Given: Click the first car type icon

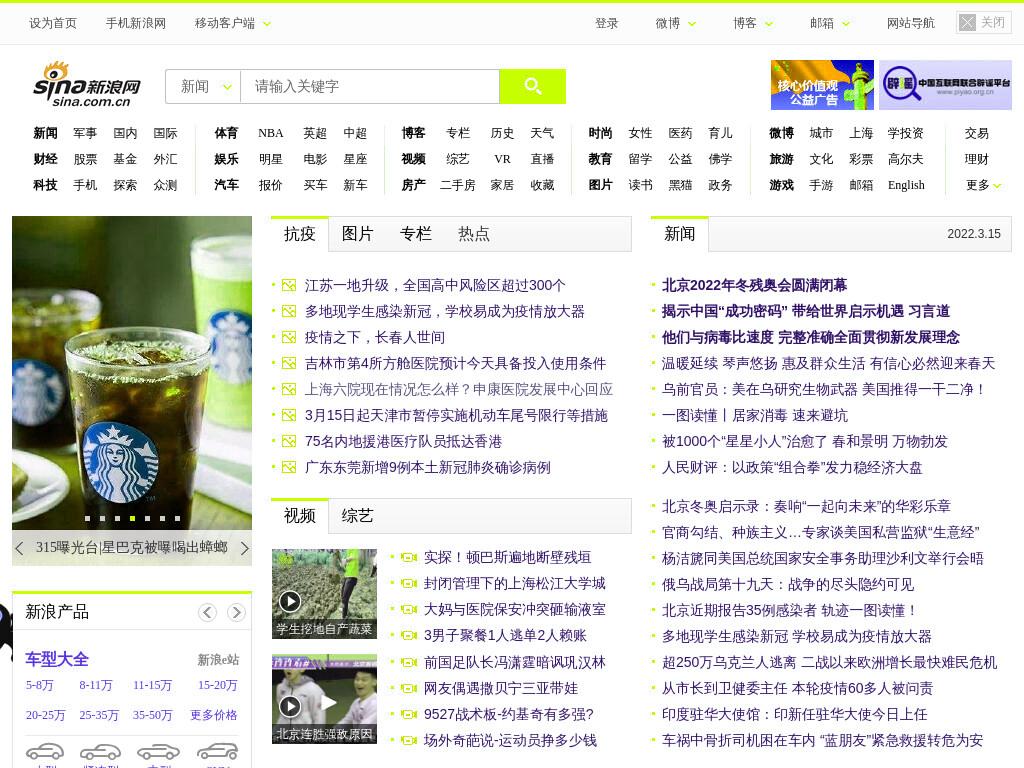Looking at the screenshot, I should (44, 752).
